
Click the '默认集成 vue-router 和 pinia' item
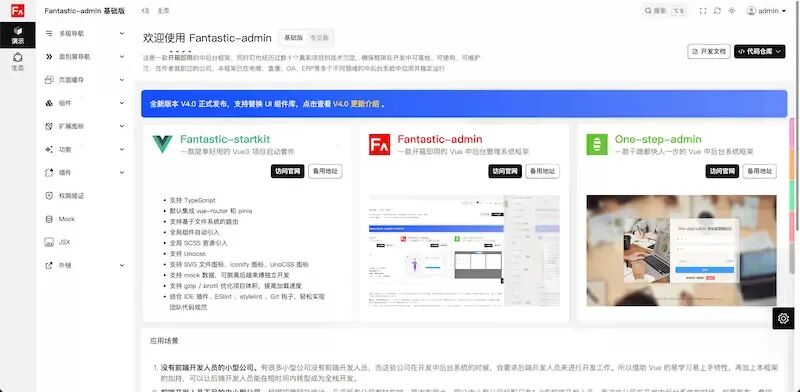point(211,211)
